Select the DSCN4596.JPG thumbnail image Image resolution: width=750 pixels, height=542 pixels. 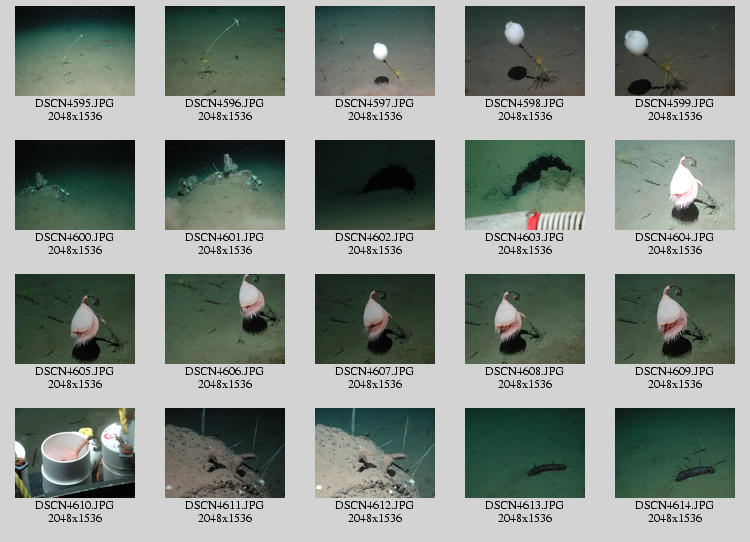(225, 51)
